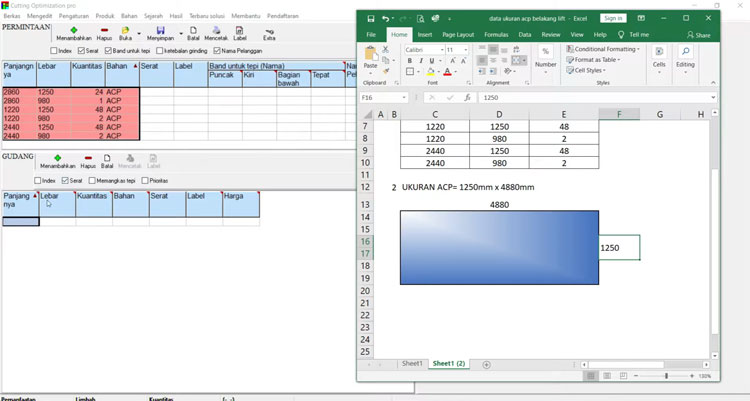Uncheck Nama Pelanggan checkbox
The image size is (750, 401).
[217, 50]
